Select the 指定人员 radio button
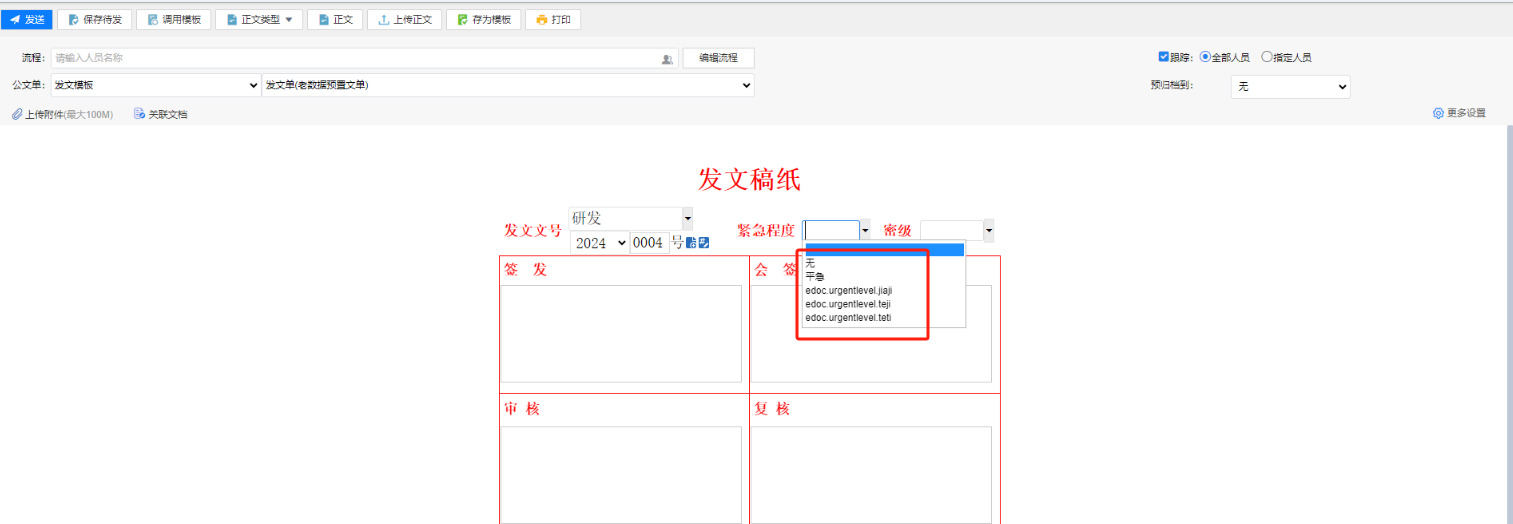This screenshot has width=1513, height=524. pyautogui.click(x=1267, y=57)
